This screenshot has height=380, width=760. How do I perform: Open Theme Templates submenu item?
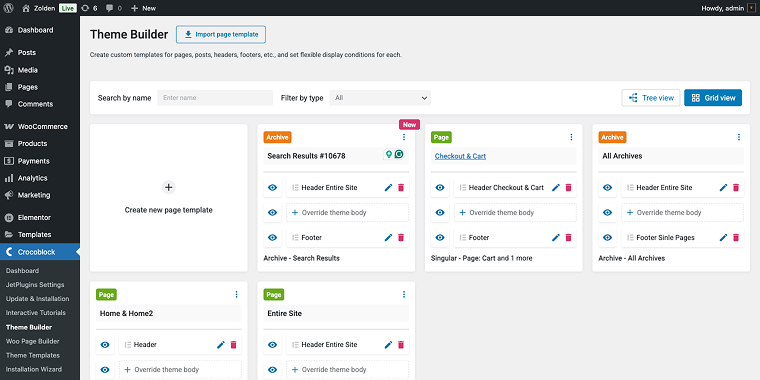tap(32, 355)
